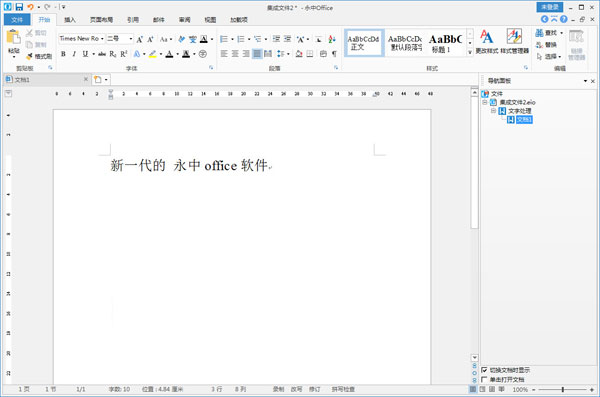Collapse the 文字处理 tree node

(x=493, y=111)
